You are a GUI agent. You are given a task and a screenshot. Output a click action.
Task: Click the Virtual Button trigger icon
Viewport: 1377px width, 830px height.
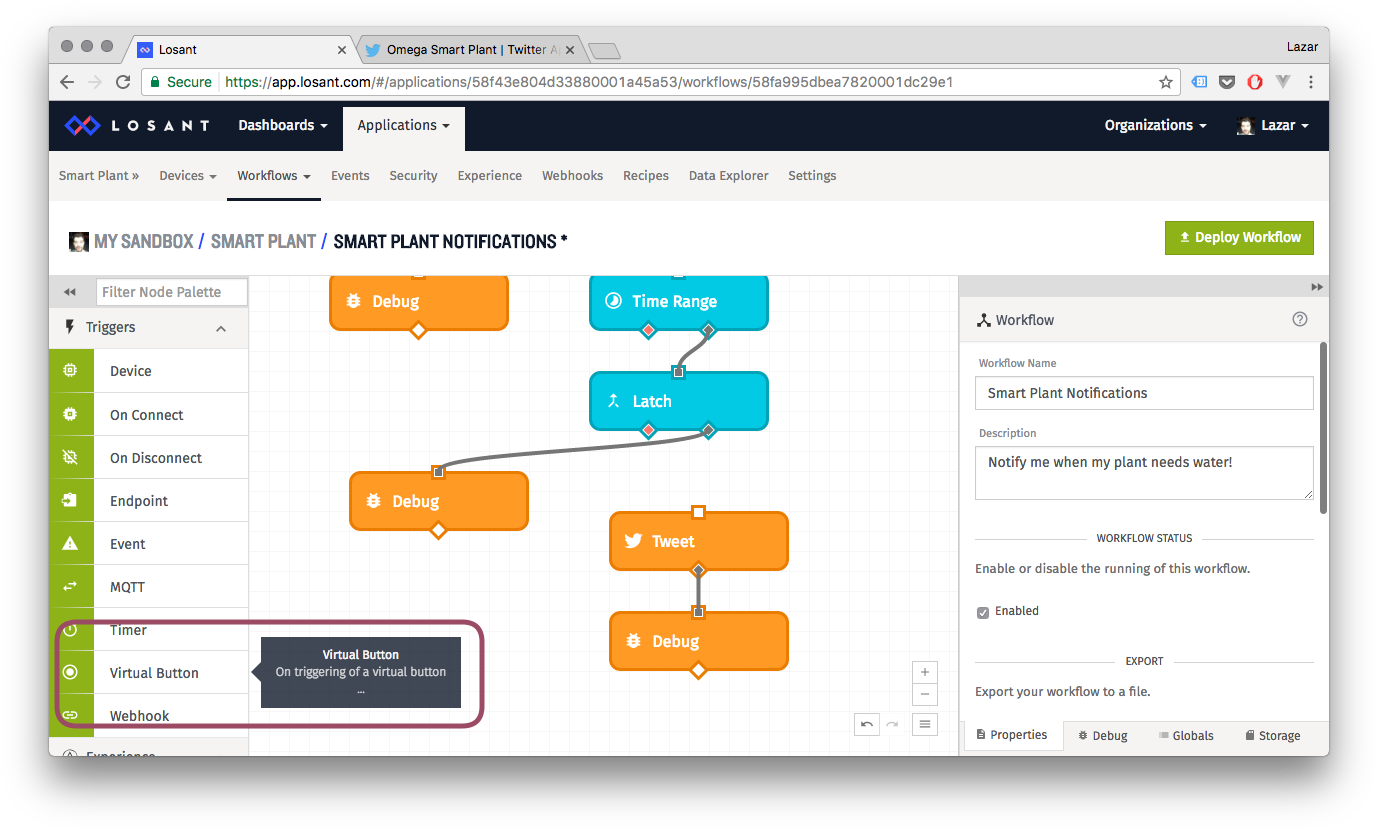(70, 673)
